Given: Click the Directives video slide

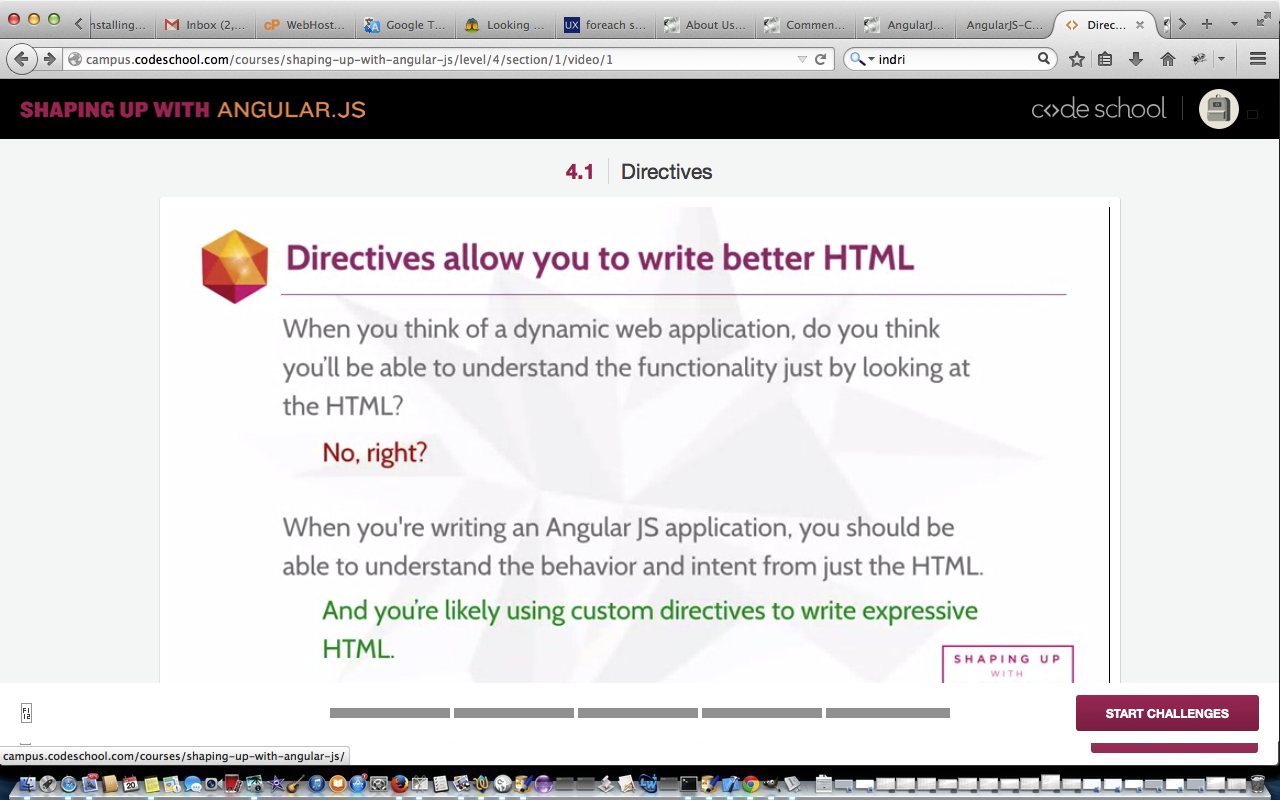Looking at the screenshot, I should tap(640, 445).
